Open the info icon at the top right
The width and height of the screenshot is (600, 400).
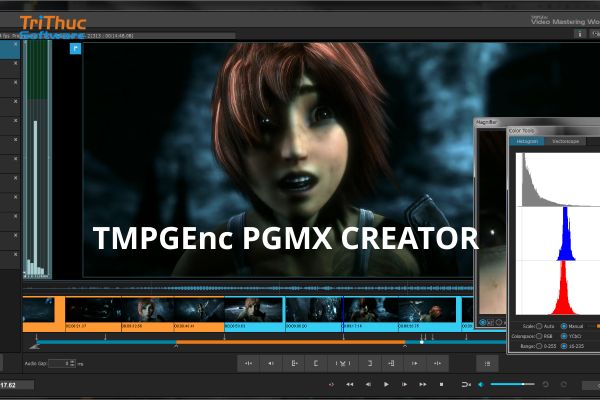tap(580, 34)
